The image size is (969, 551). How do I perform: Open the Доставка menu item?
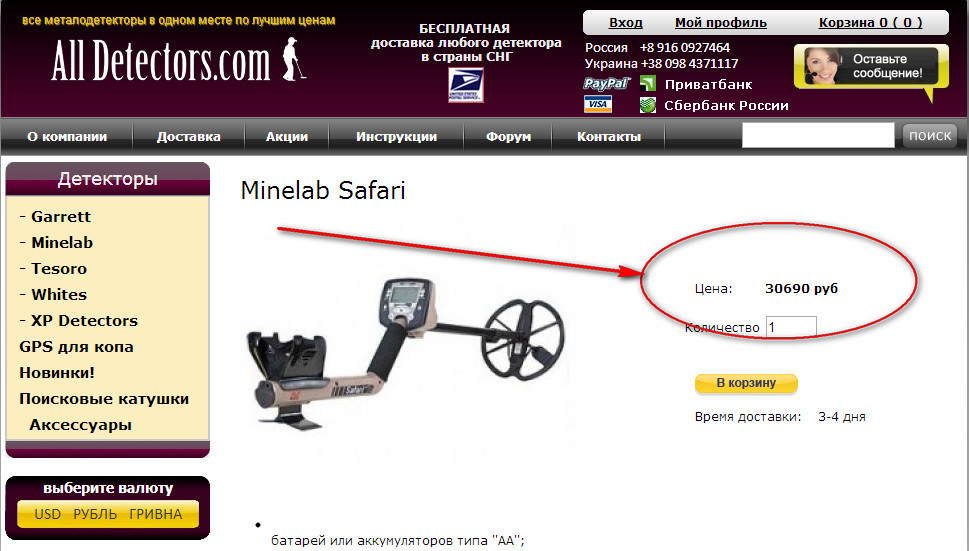tap(188, 137)
